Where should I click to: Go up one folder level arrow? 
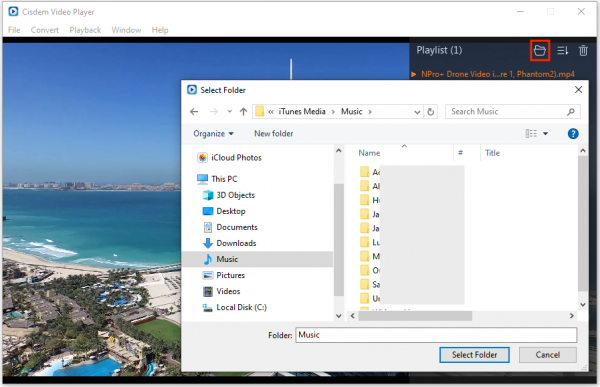coord(243,111)
